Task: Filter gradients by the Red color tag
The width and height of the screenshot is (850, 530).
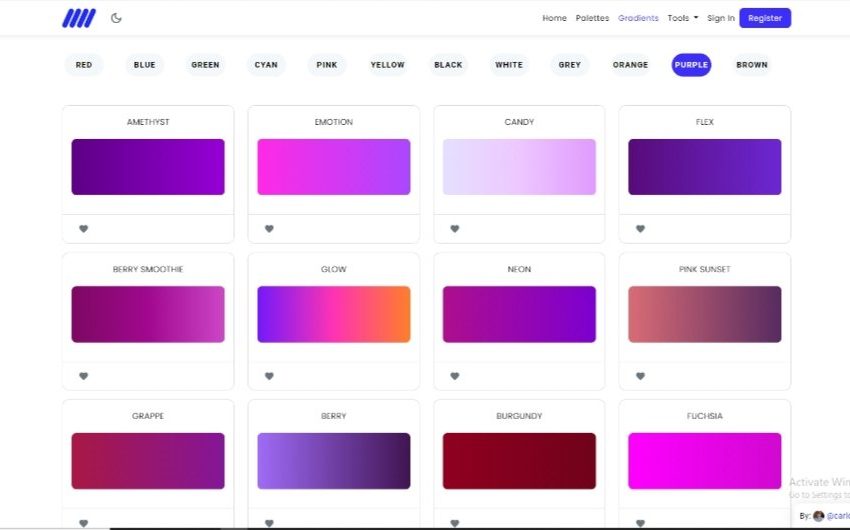Action: tap(84, 65)
